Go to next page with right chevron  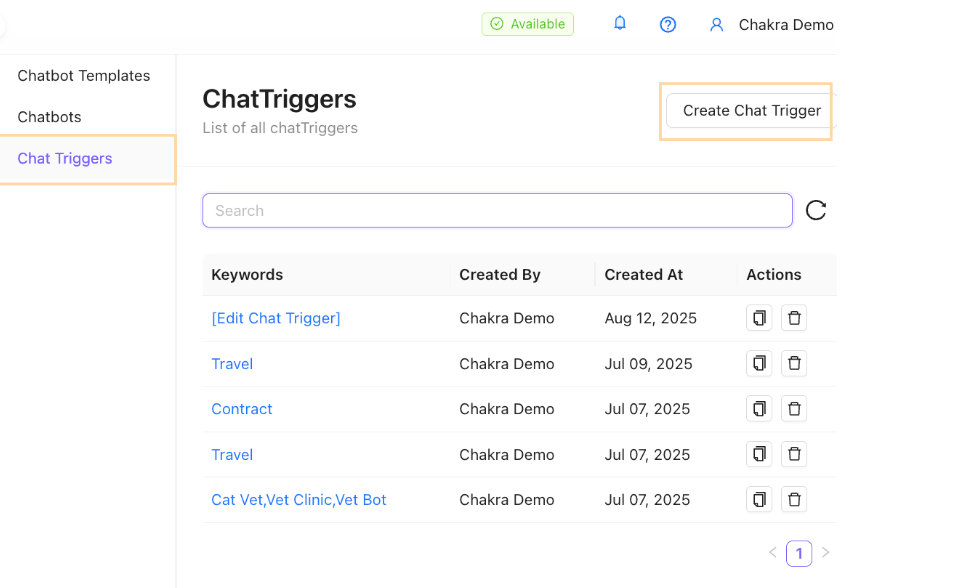[825, 552]
